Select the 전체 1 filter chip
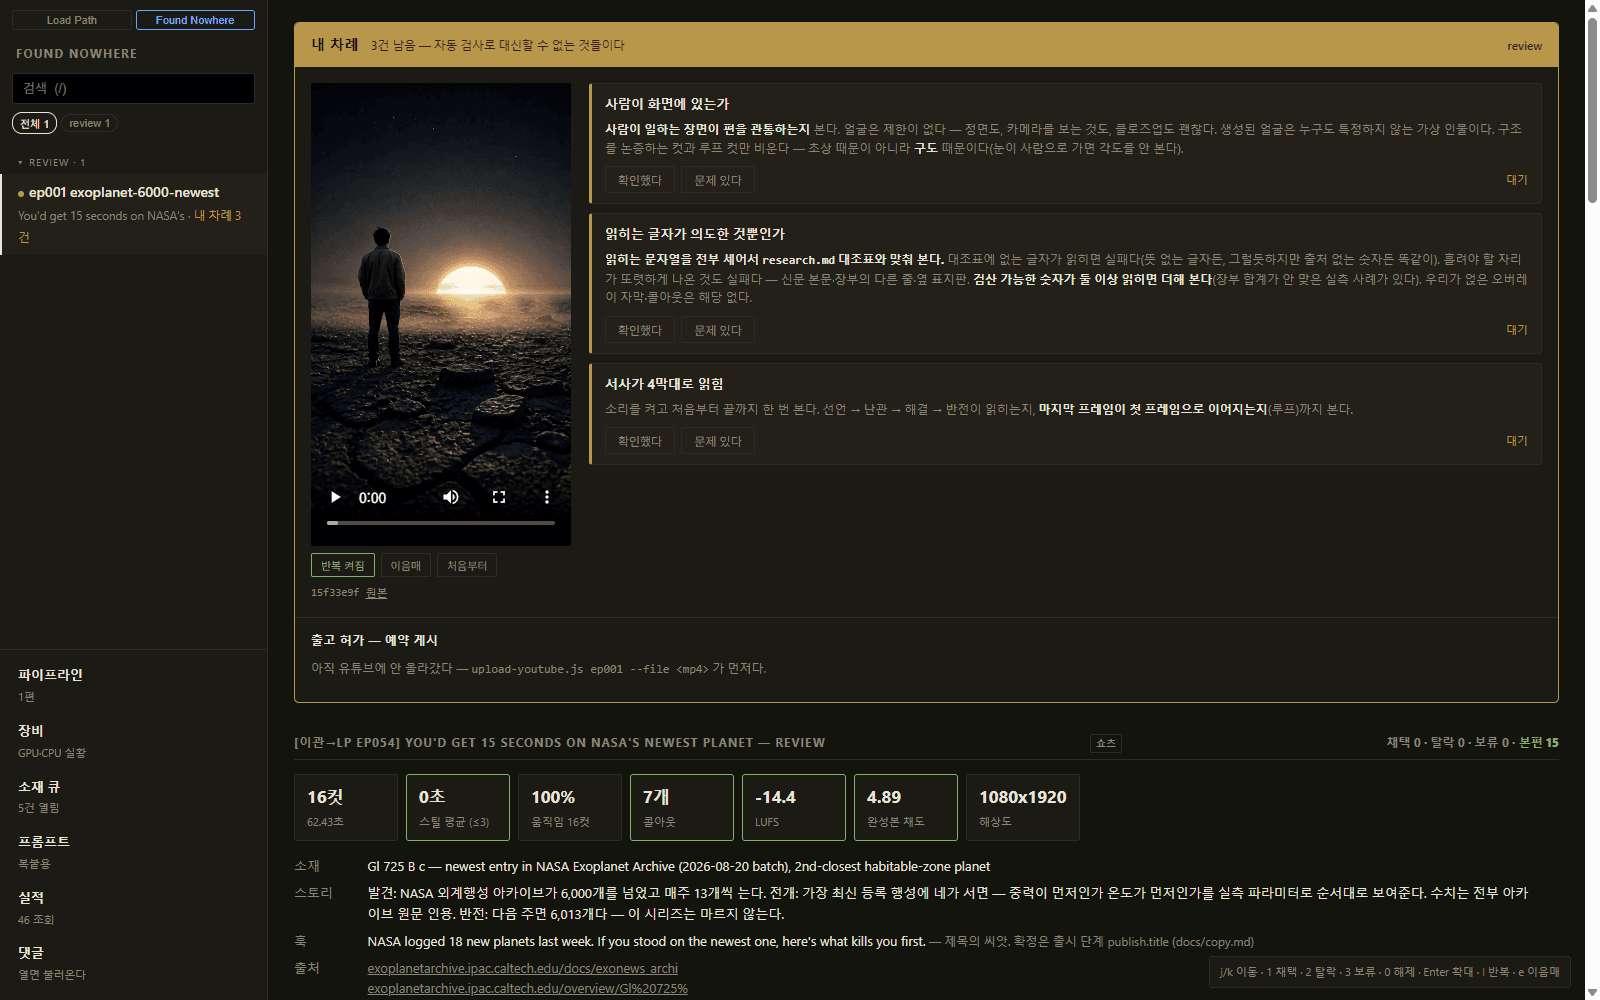 point(35,123)
